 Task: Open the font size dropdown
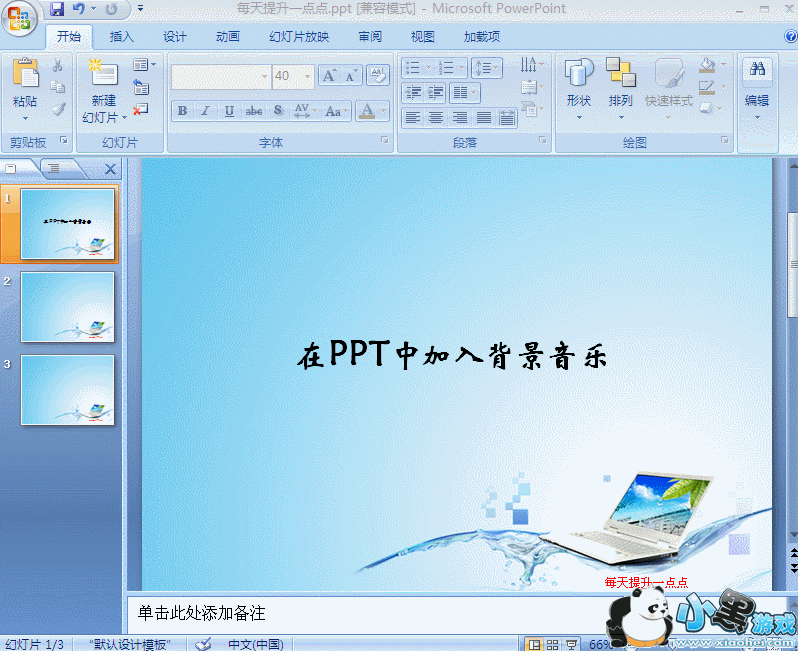[x=307, y=76]
